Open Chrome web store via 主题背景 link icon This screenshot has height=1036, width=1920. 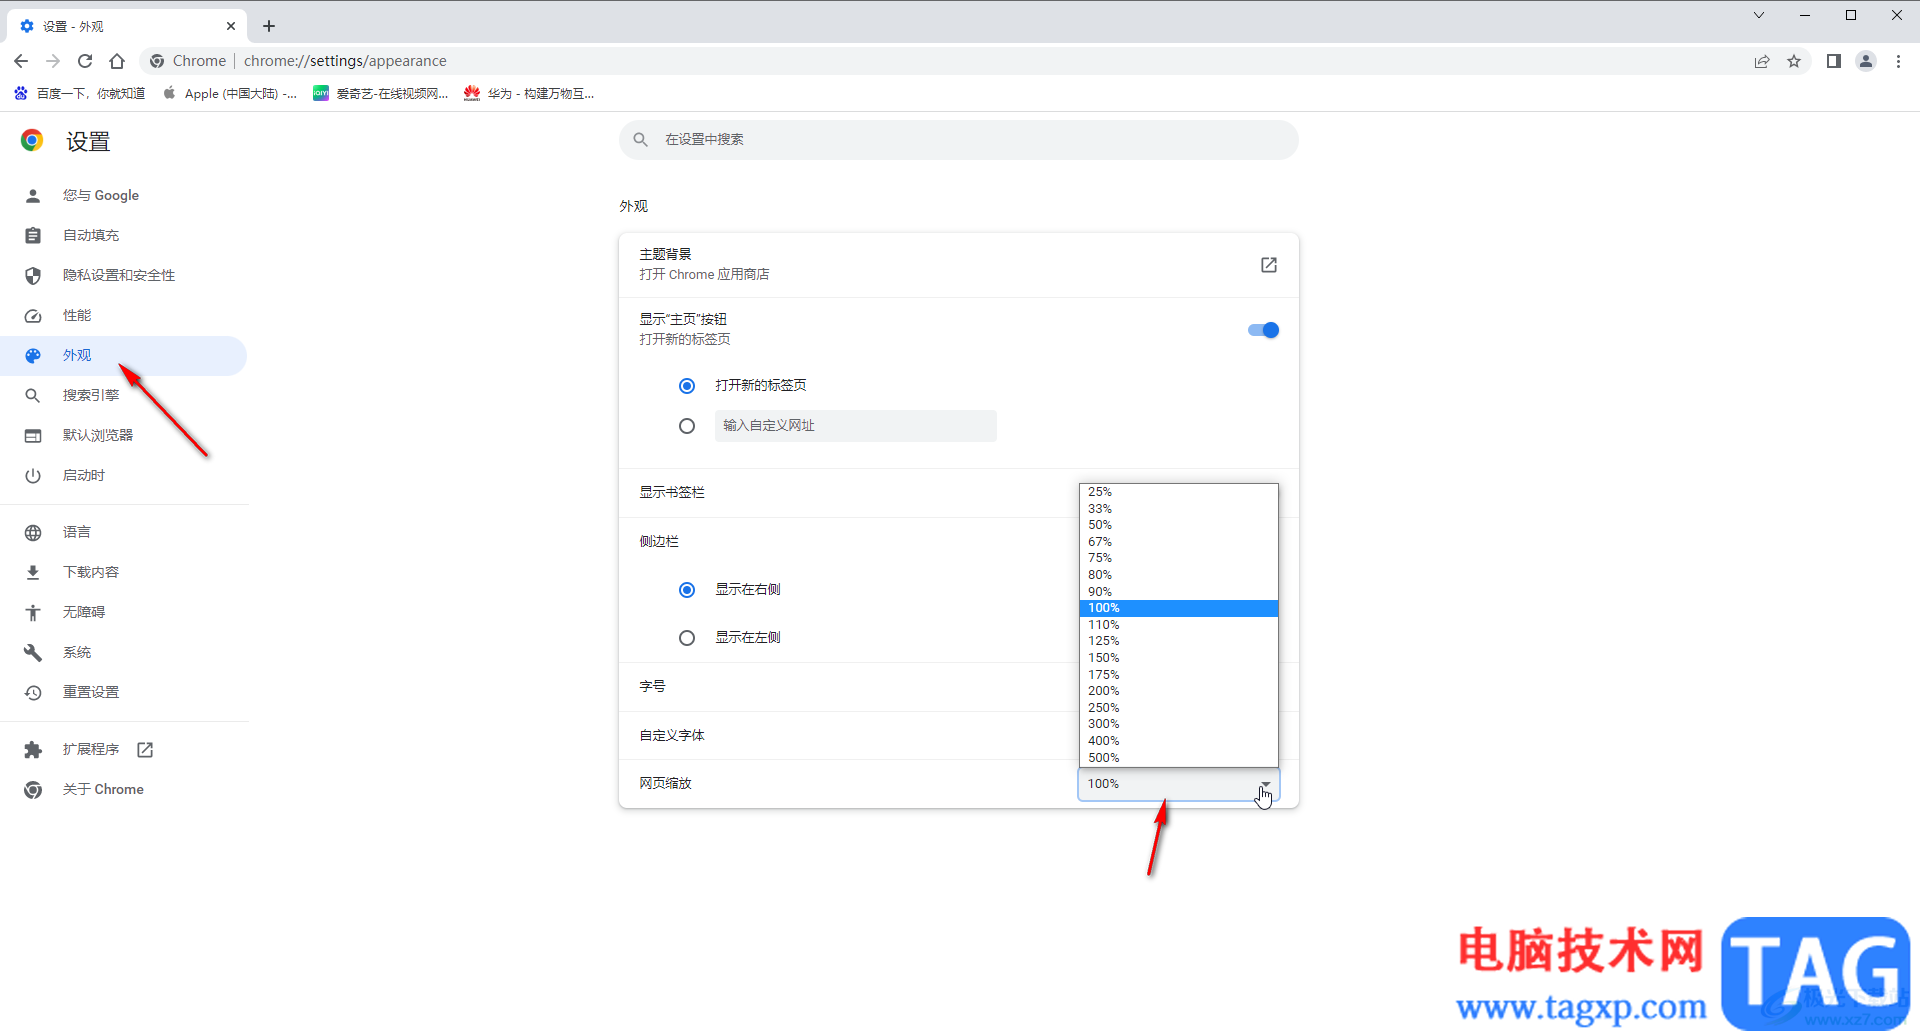click(1269, 265)
